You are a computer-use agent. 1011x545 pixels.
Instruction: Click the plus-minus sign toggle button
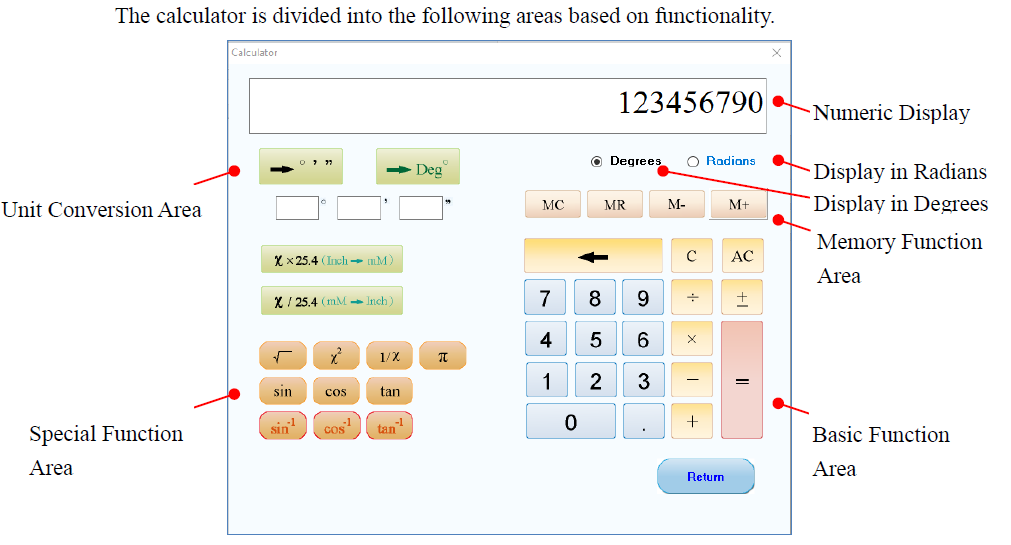(741, 297)
